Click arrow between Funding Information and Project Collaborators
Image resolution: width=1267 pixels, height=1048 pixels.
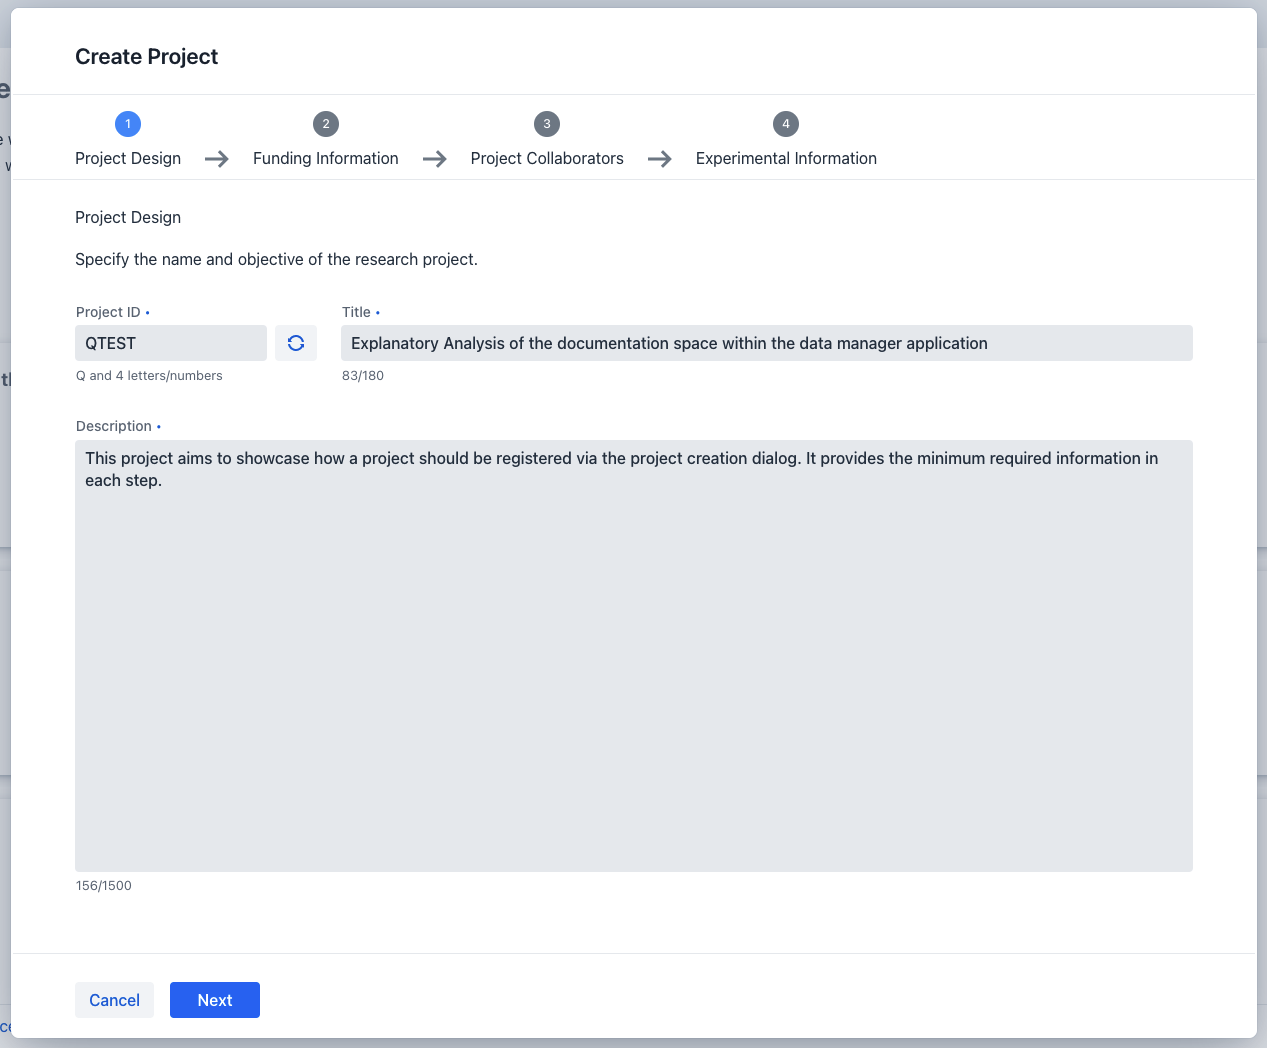(435, 159)
